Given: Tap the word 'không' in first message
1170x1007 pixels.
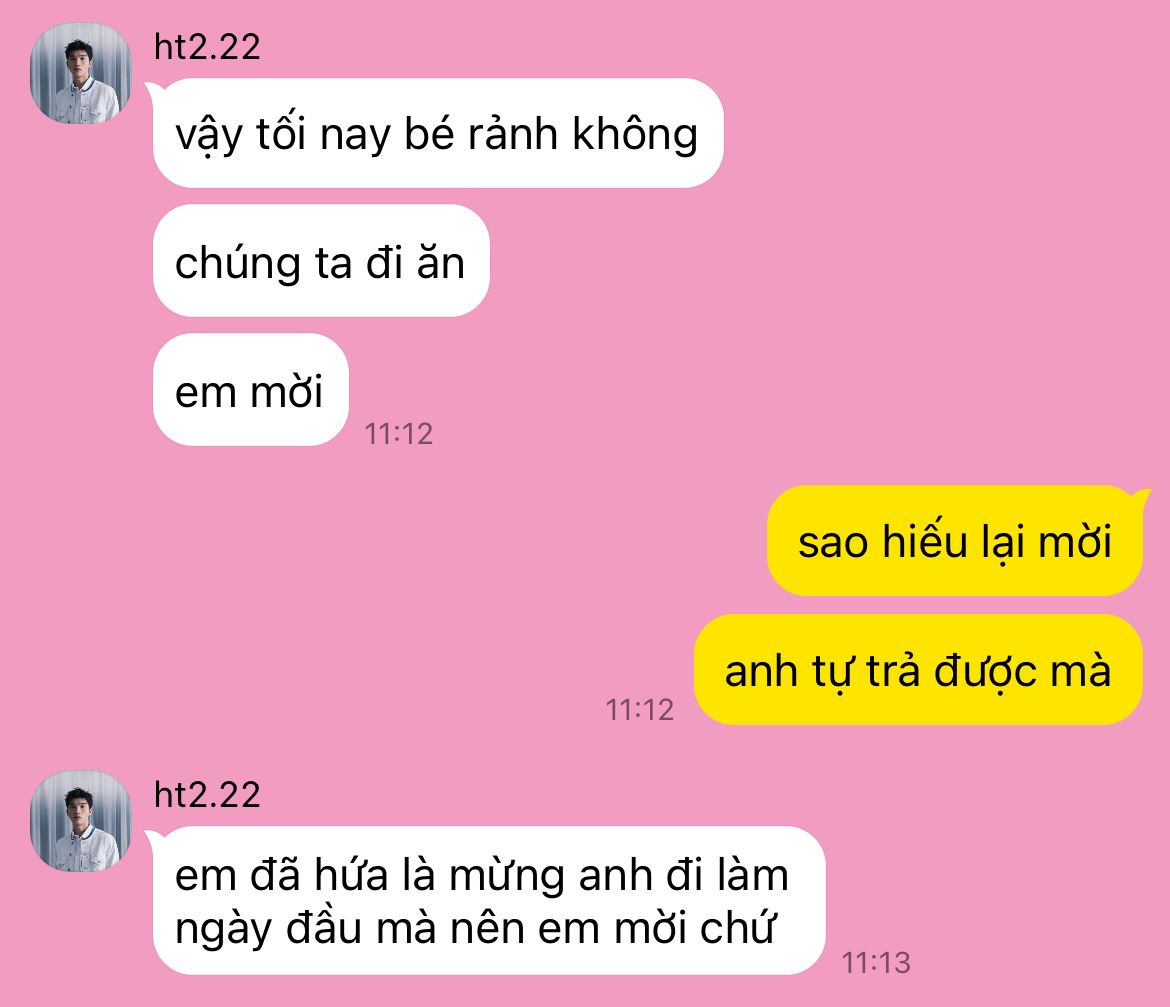Looking at the screenshot, I should click(x=635, y=135).
